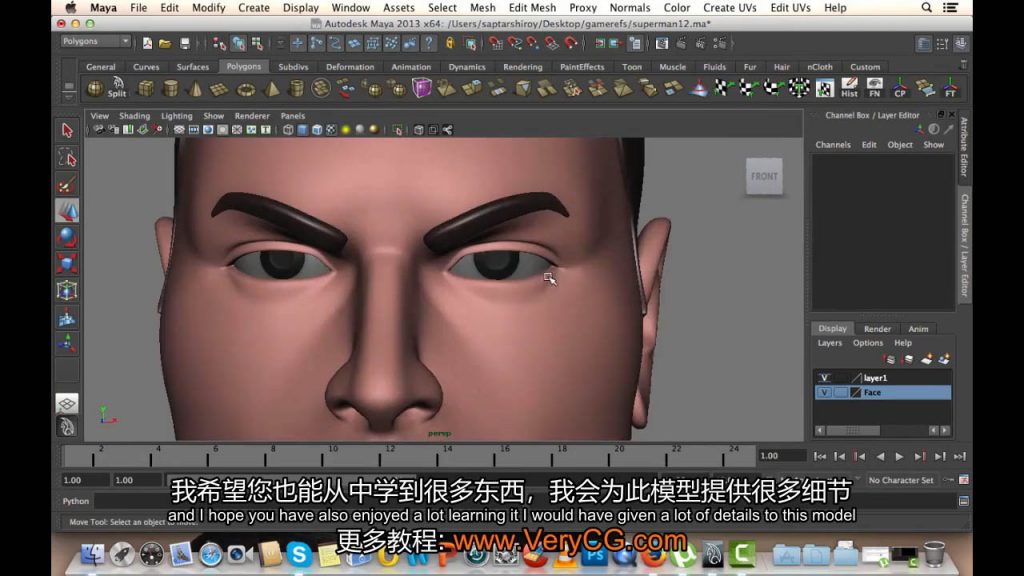
Task: Create a polygon torus from shelf
Action: (246, 88)
